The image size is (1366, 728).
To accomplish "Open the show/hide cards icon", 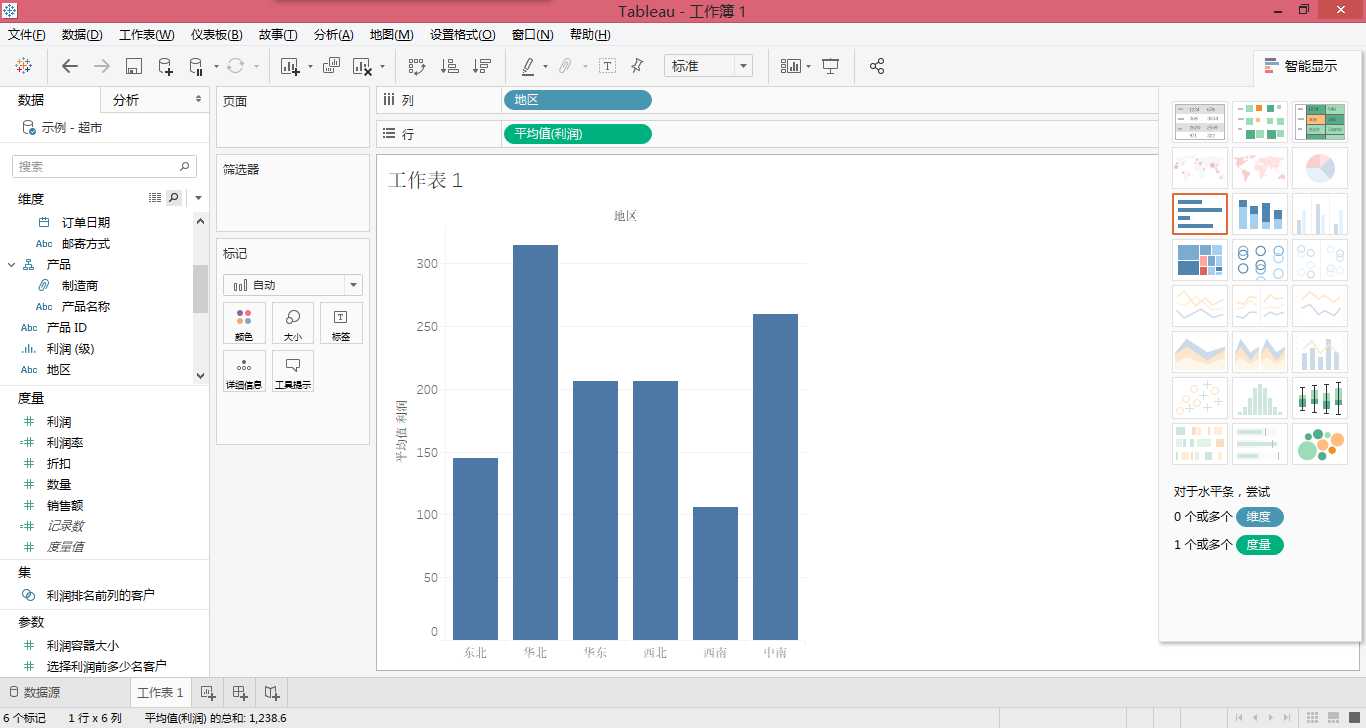I will point(791,66).
